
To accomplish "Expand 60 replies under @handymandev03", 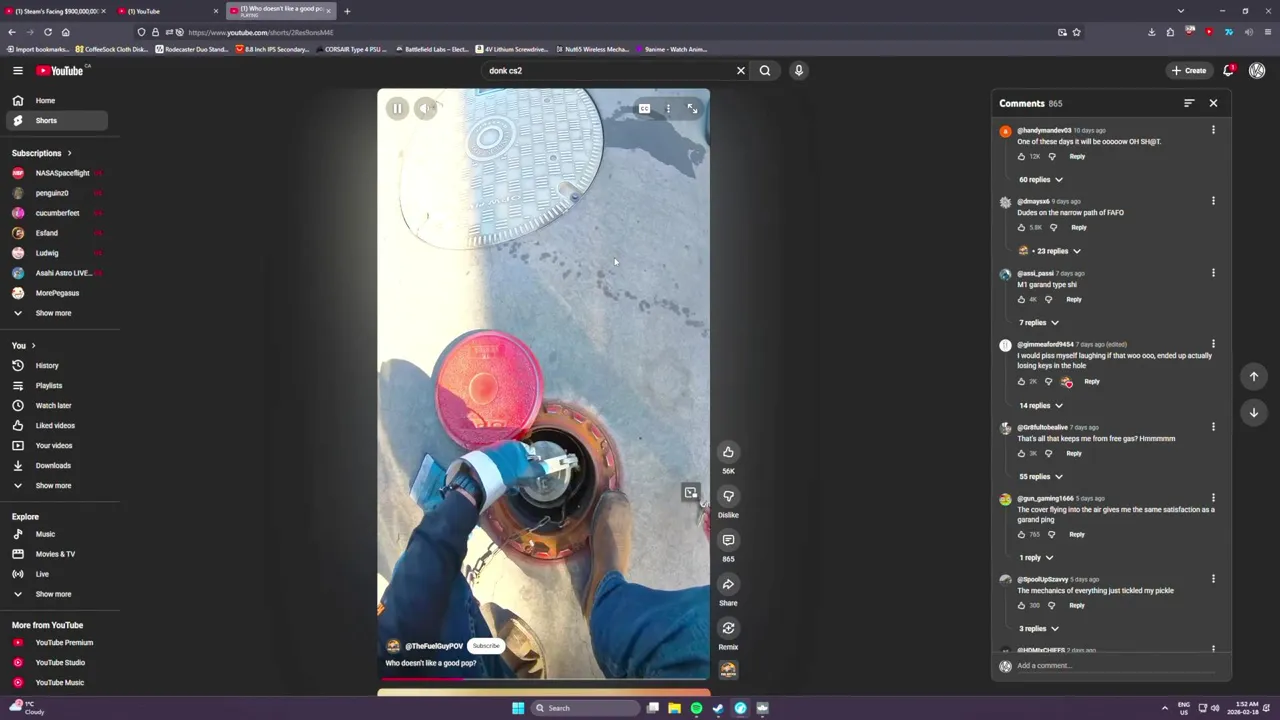I will tap(1041, 179).
